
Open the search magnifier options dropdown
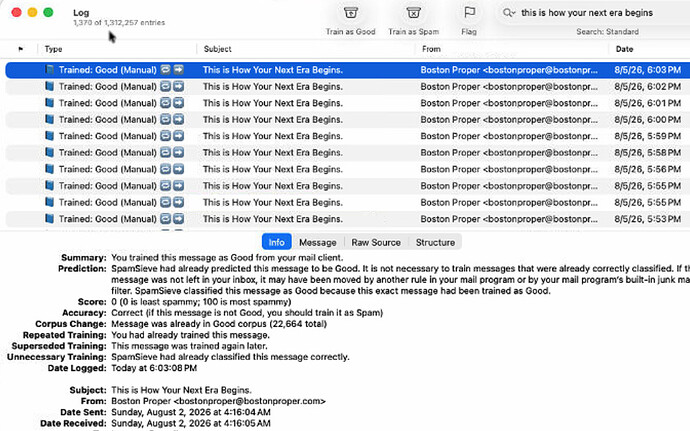(509, 13)
